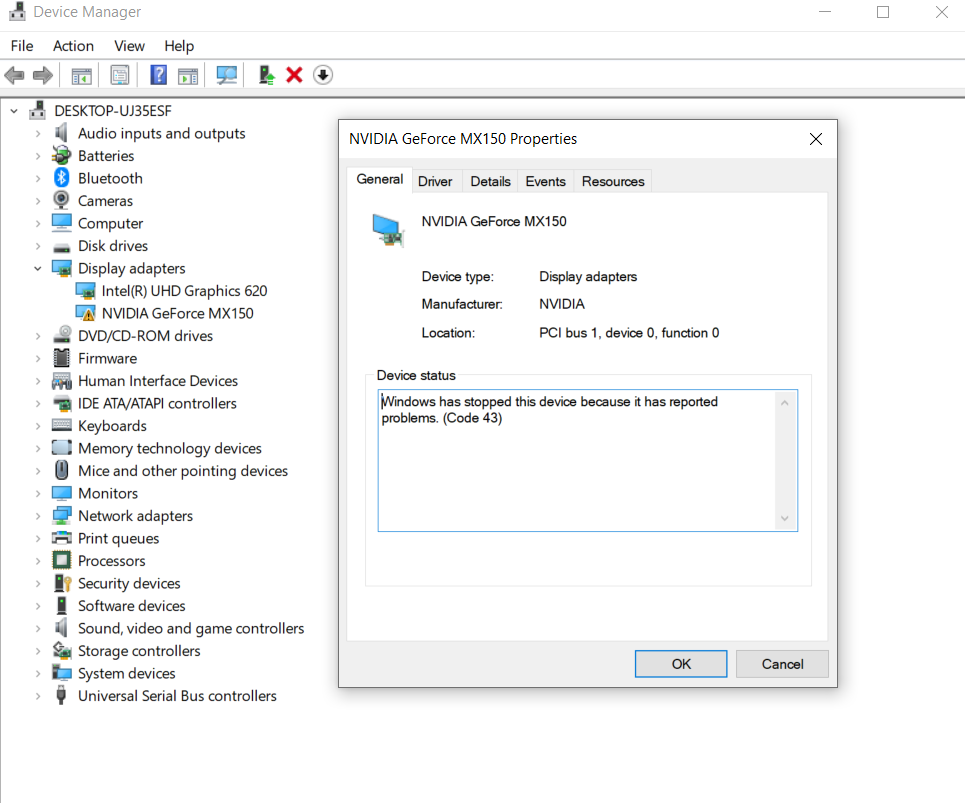Viewport: 965px width, 803px height.
Task: Click the Security devices icon
Action: click(62, 583)
